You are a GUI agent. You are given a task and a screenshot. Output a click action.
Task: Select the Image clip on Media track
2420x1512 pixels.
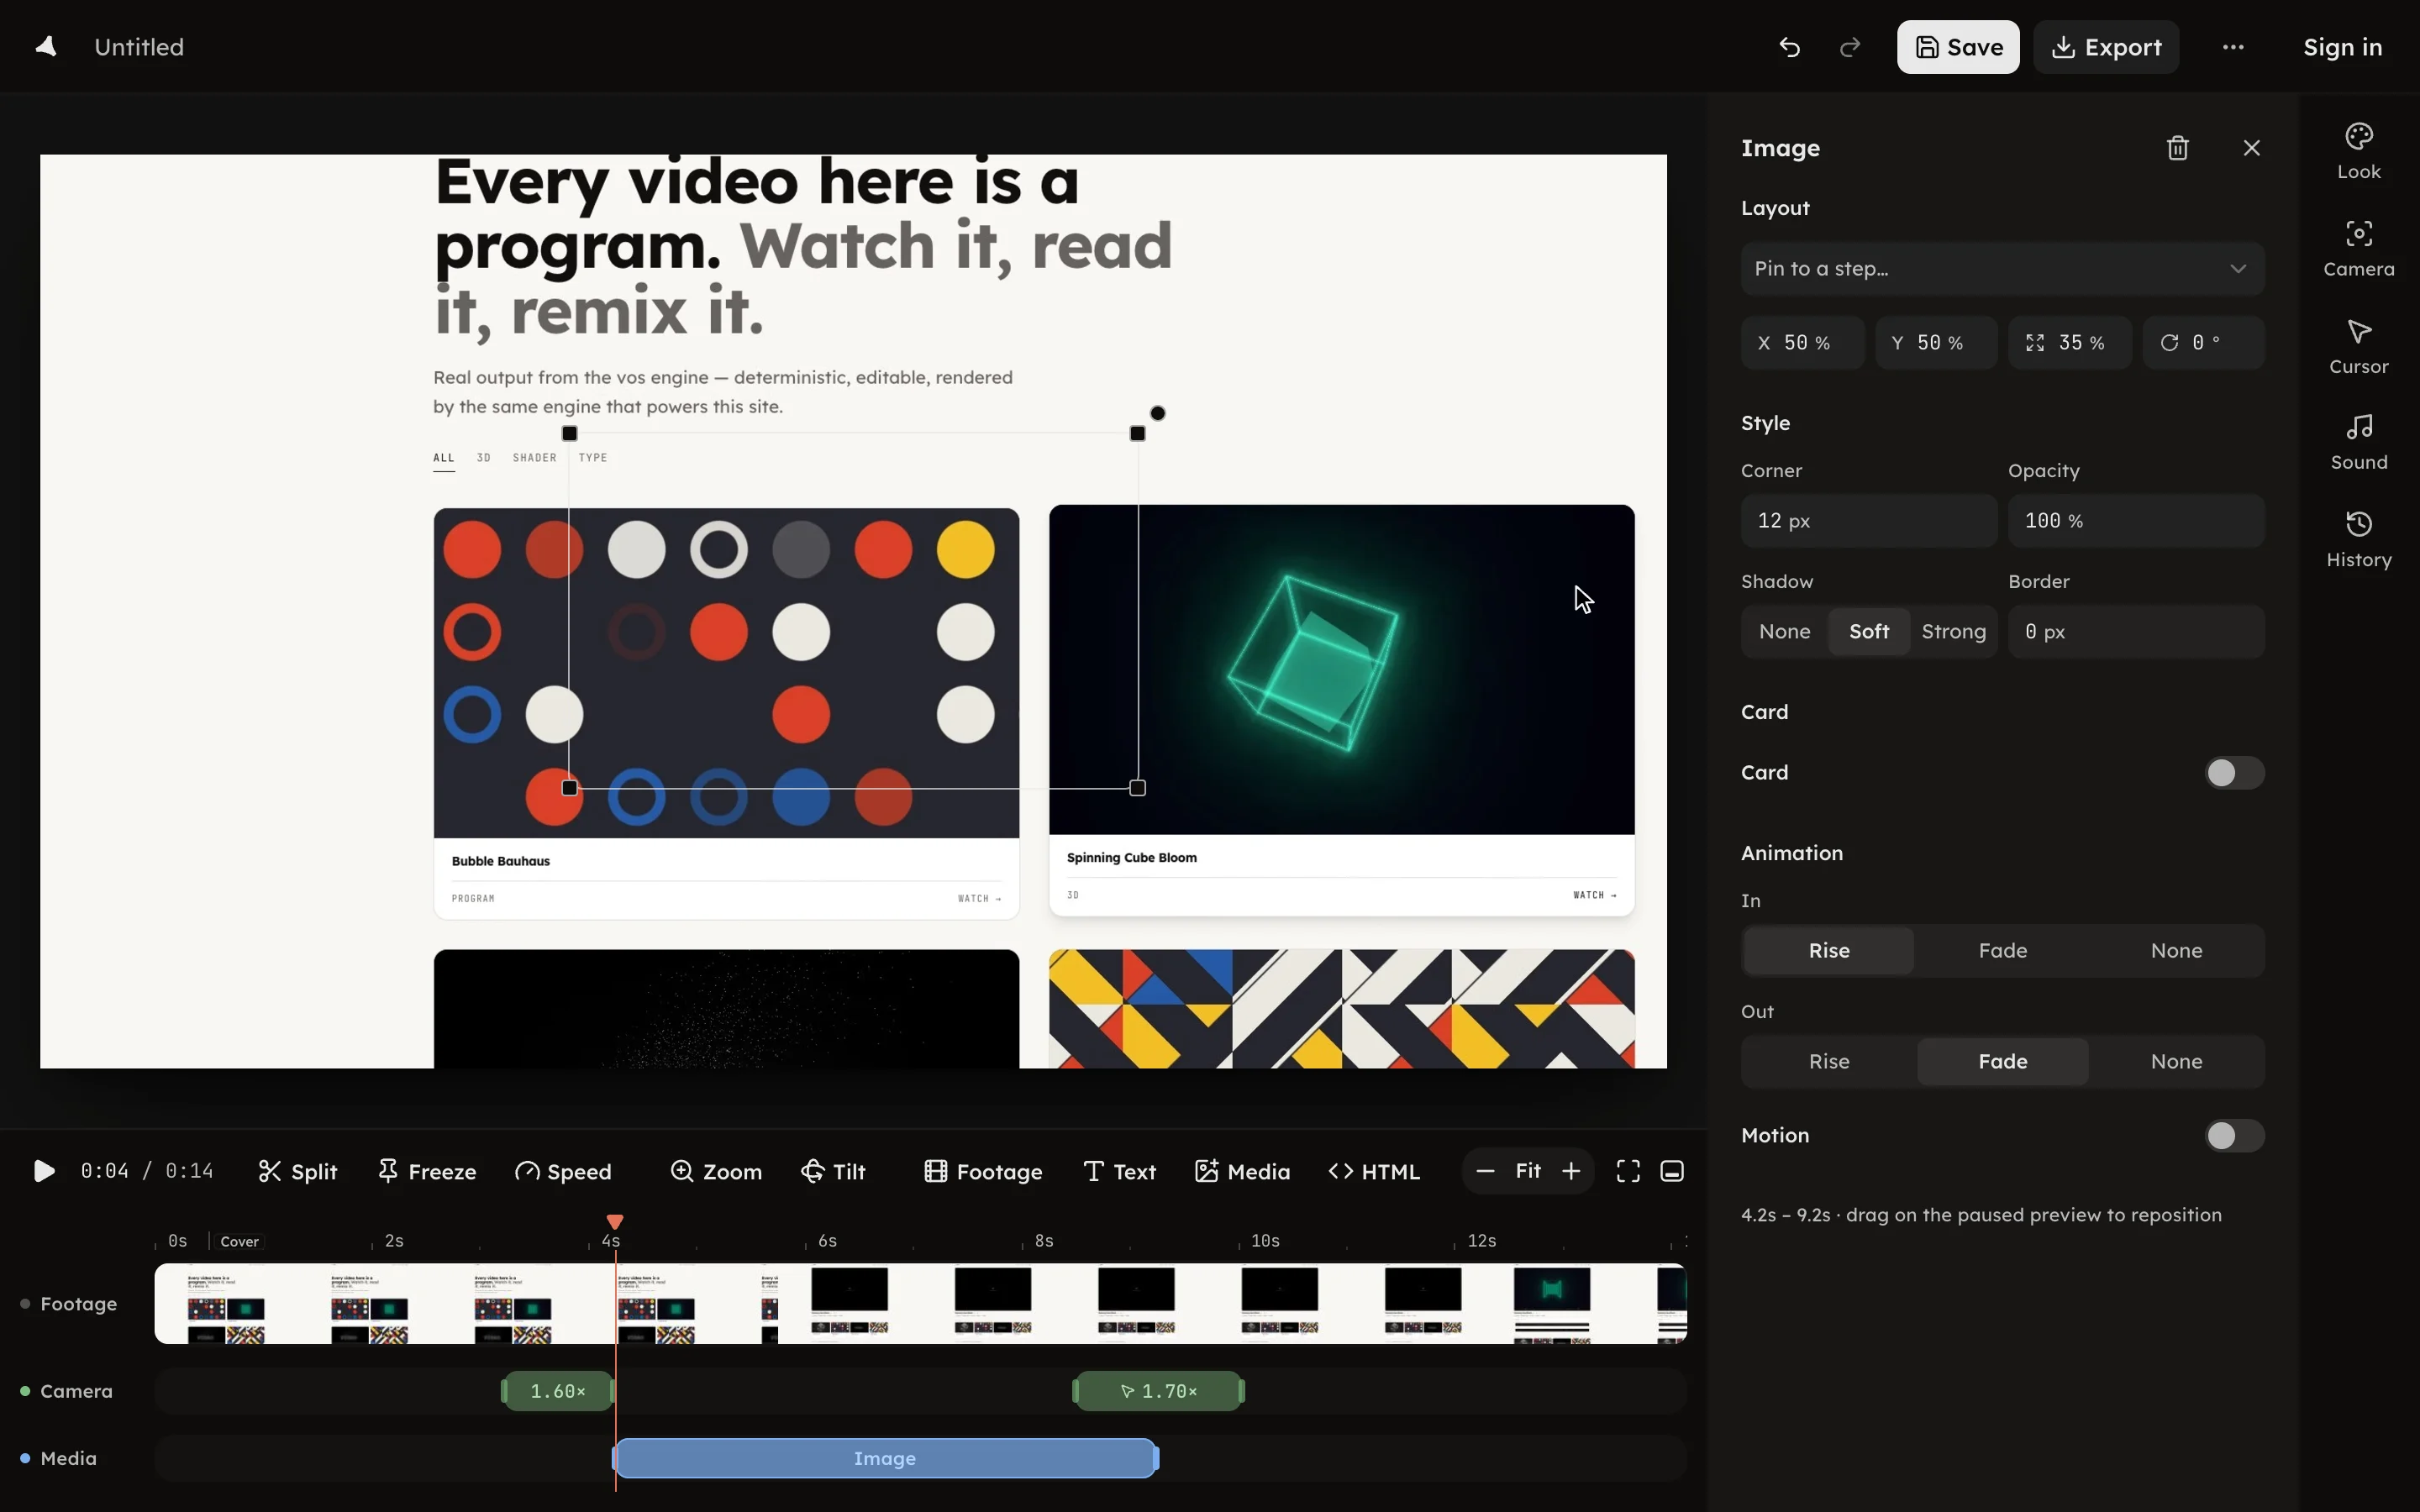tap(885, 1458)
